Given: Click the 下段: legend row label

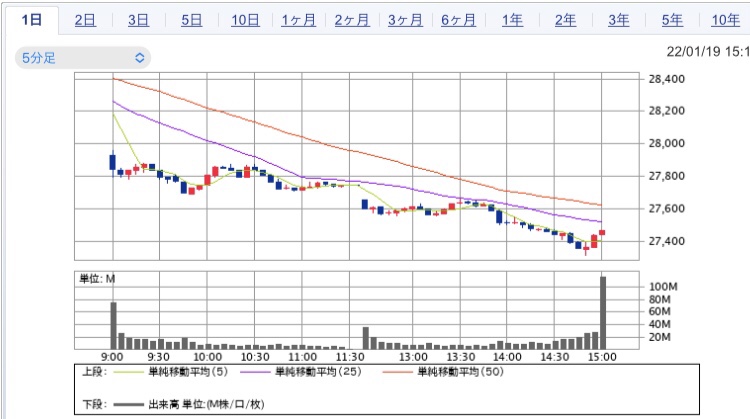Looking at the screenshot, I should pyautogui.click(x=94, y=405).
